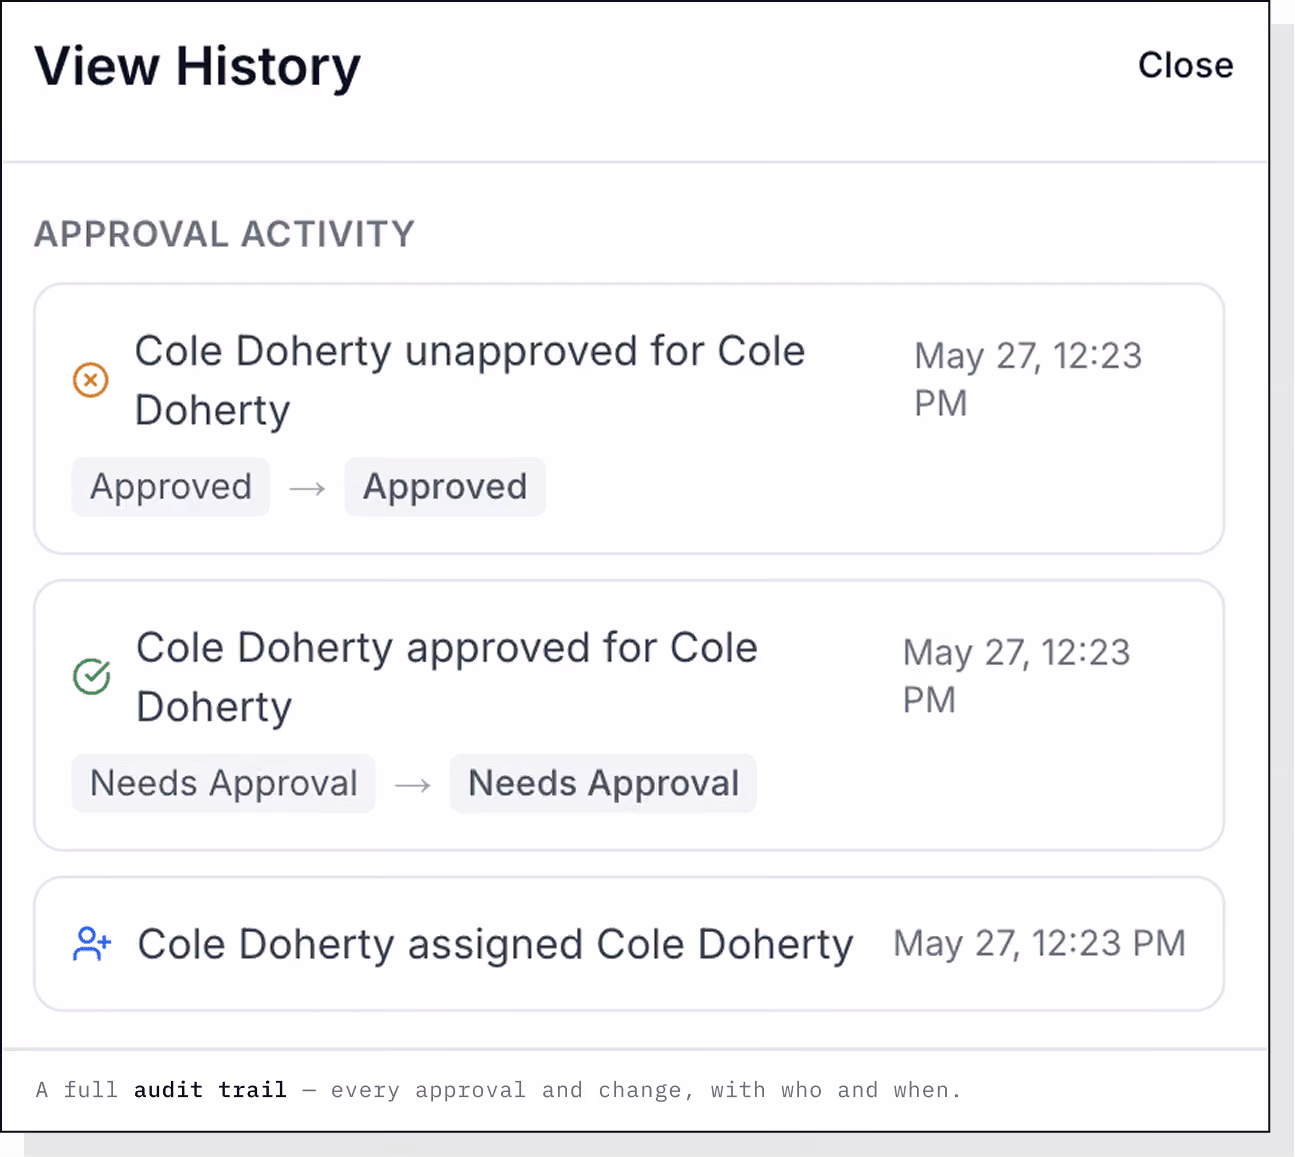
Task: Open the Cole Doherty approved entry
Action: click(629, 716)
